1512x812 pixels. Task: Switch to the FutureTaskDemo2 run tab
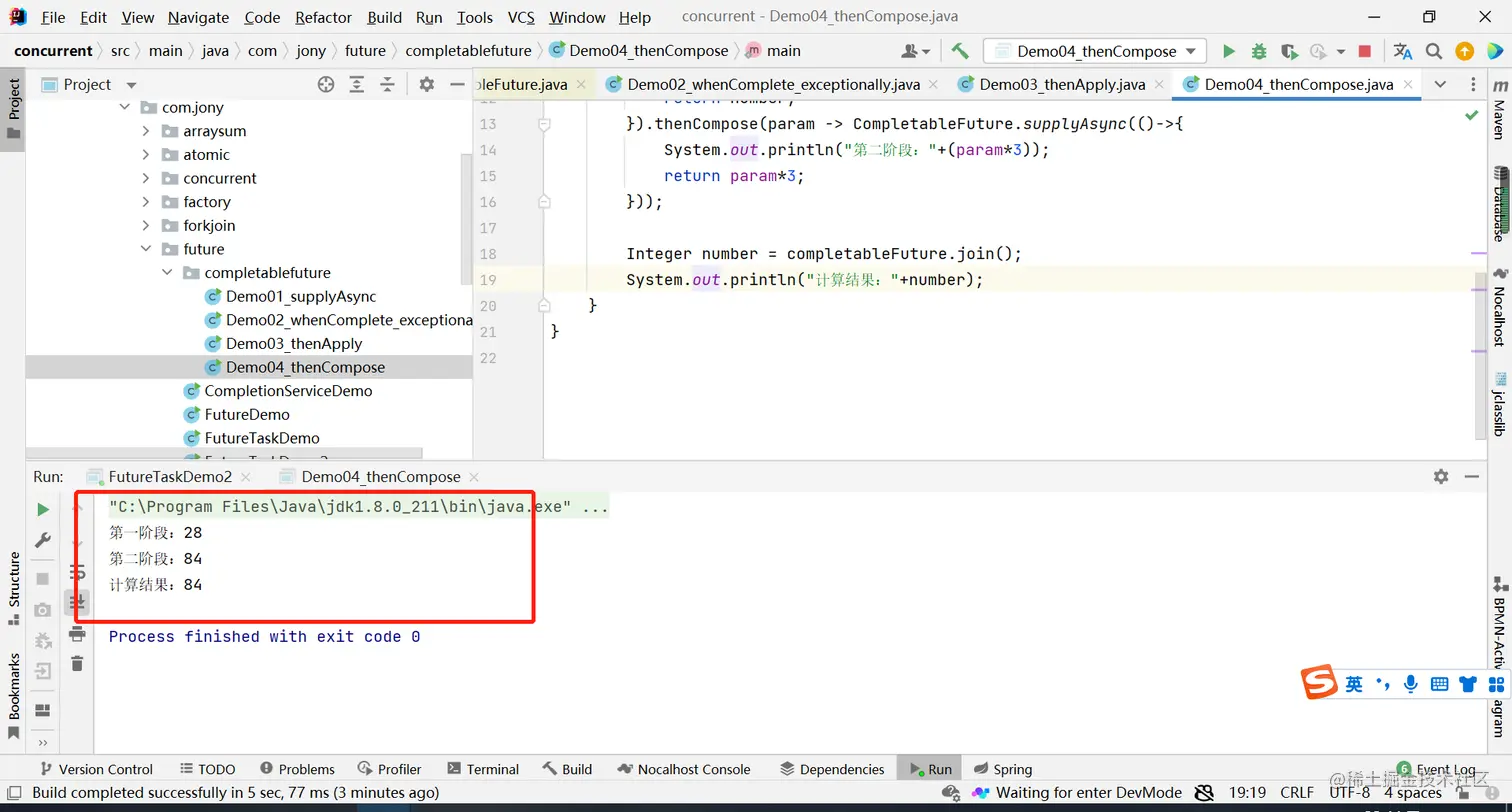pyautogui.click(x=170, y=477)
